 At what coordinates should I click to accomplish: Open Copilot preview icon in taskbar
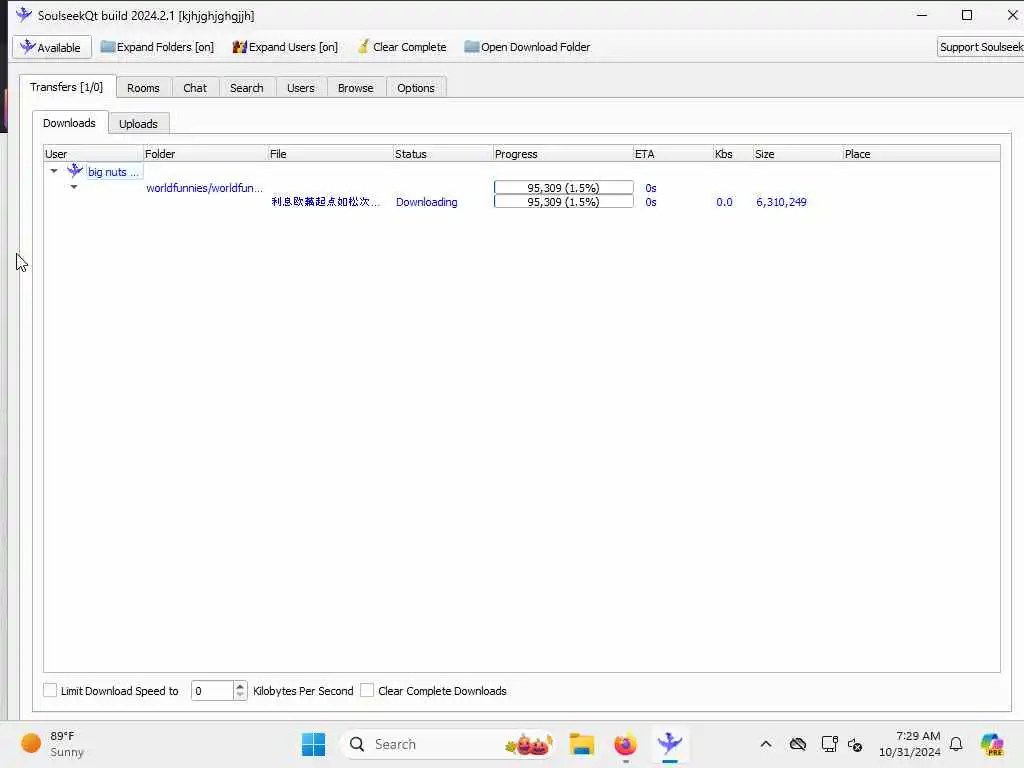click(x=992, y=744)
